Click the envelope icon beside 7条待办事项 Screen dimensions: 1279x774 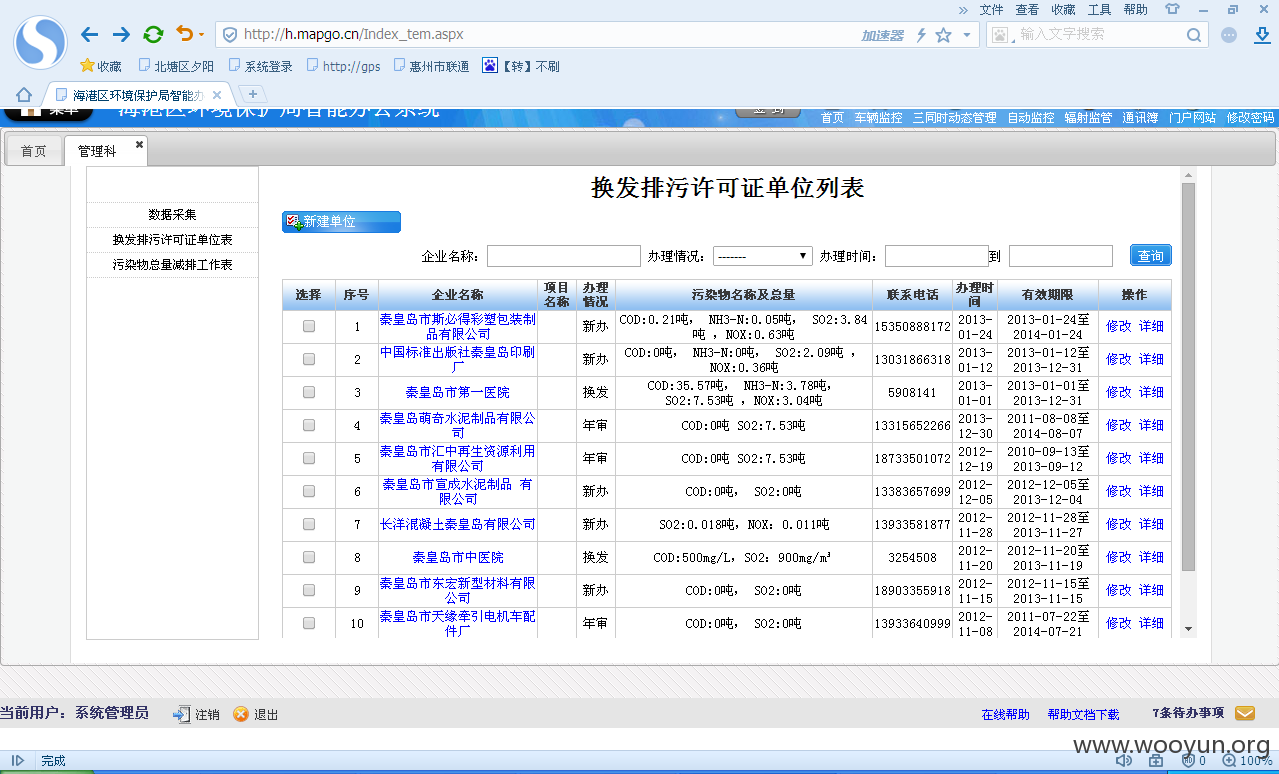coord(1245,713)
